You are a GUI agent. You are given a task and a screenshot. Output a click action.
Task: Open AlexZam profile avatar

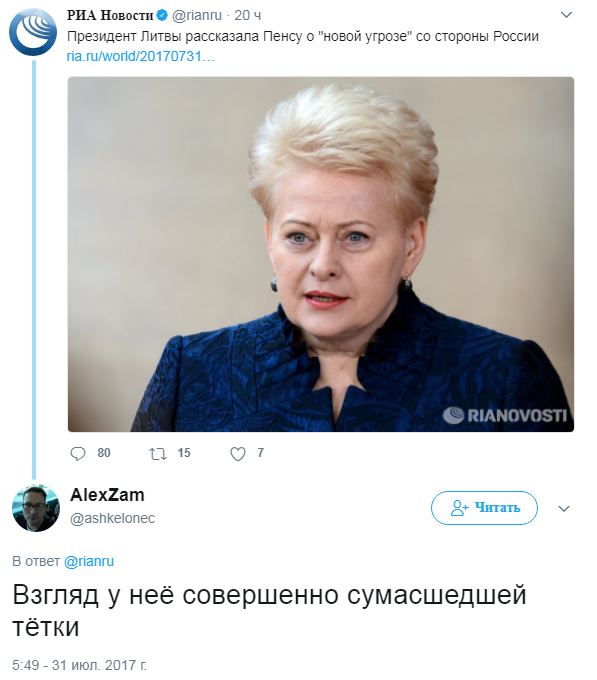coord(36,508)
